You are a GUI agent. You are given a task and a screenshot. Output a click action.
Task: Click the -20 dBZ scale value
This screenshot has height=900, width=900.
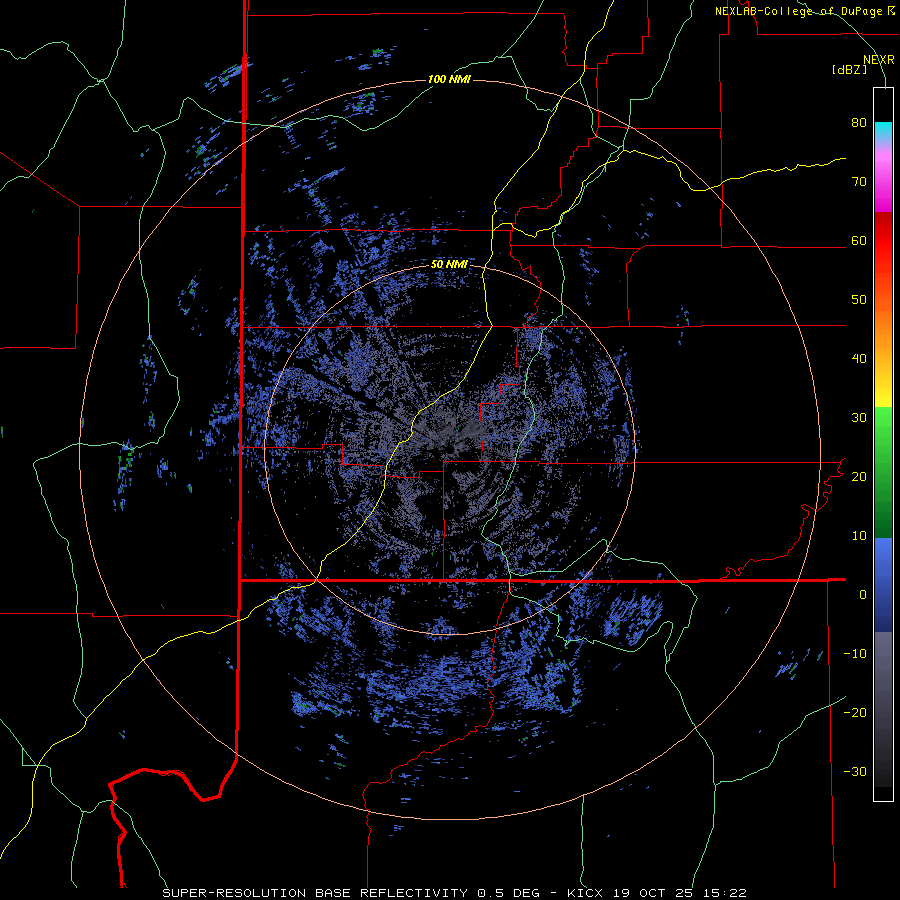855,712
